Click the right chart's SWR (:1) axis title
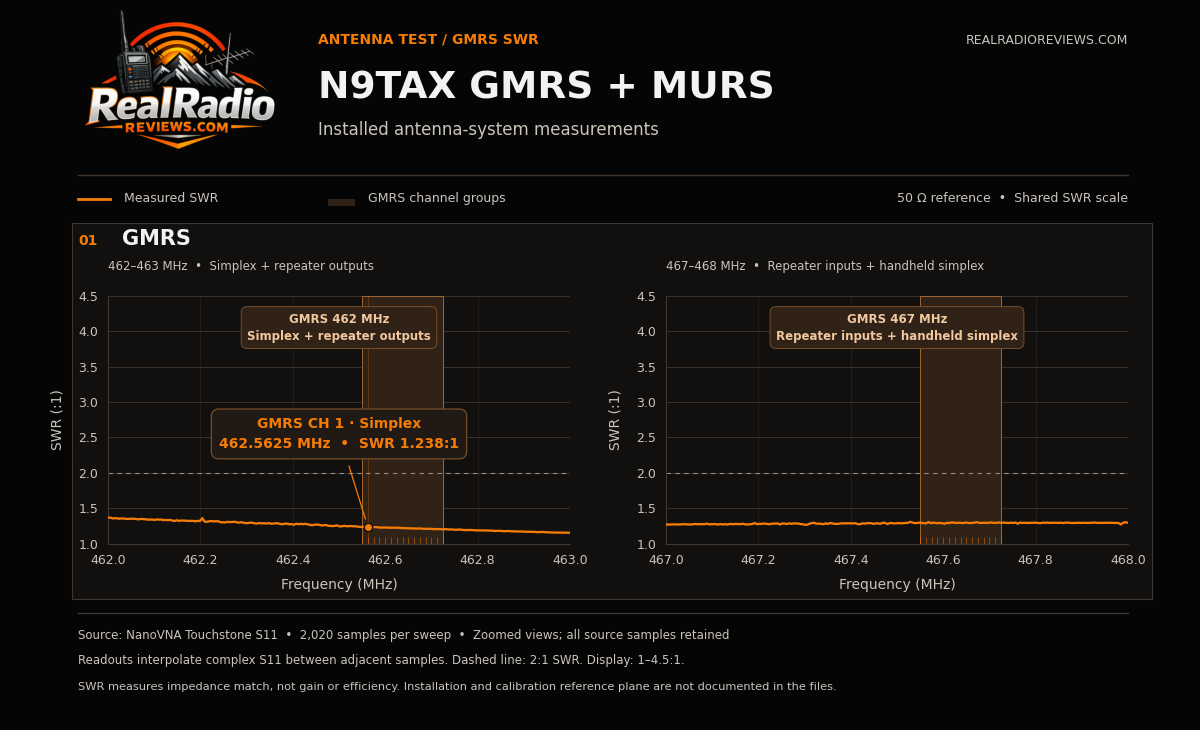 point(615,420)
